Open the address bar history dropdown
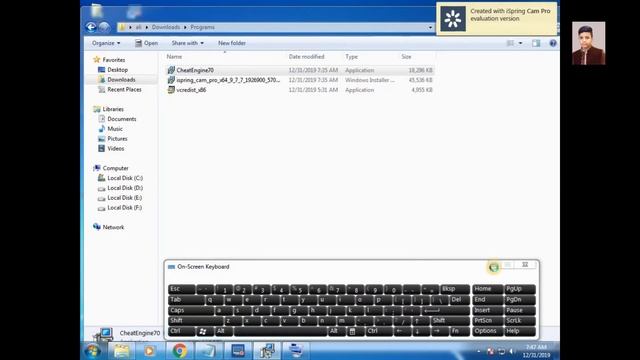Image resolution: width=640 pixels, height=360 pixels. (x=430, y=27)
